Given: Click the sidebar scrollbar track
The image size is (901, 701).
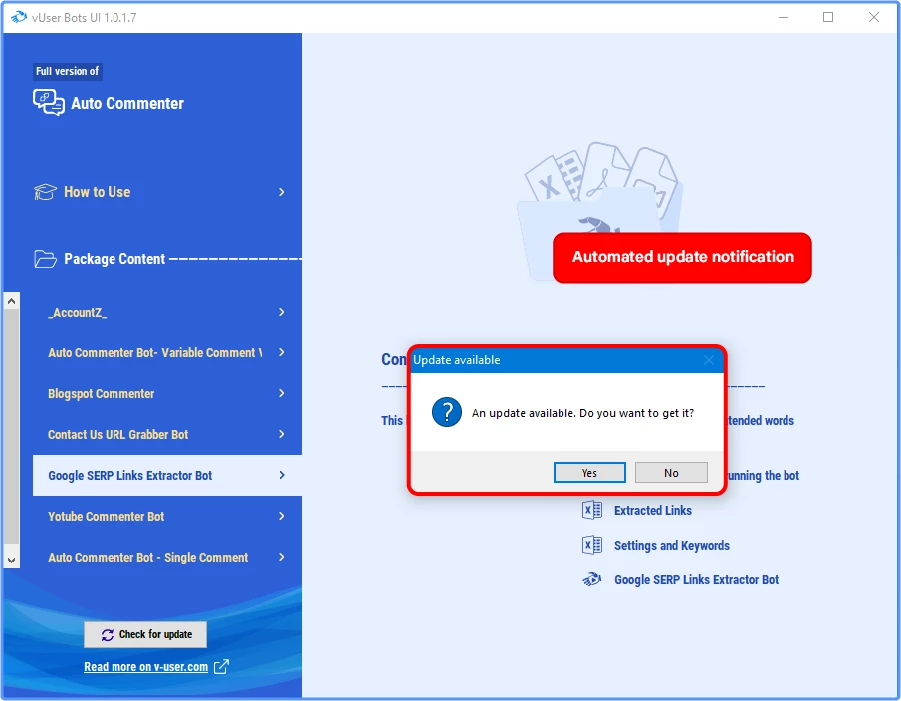Looking at the screenshot, I should pyautogui.click(x=11, y=426).
